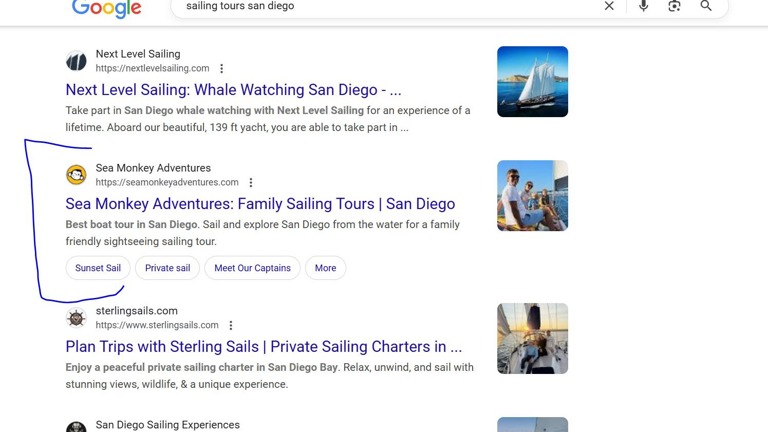The width and height of the screenshot is (768, 432).
Task: Click Sterling Sails ship wheel favicon
Action: (x=76, y=318)
